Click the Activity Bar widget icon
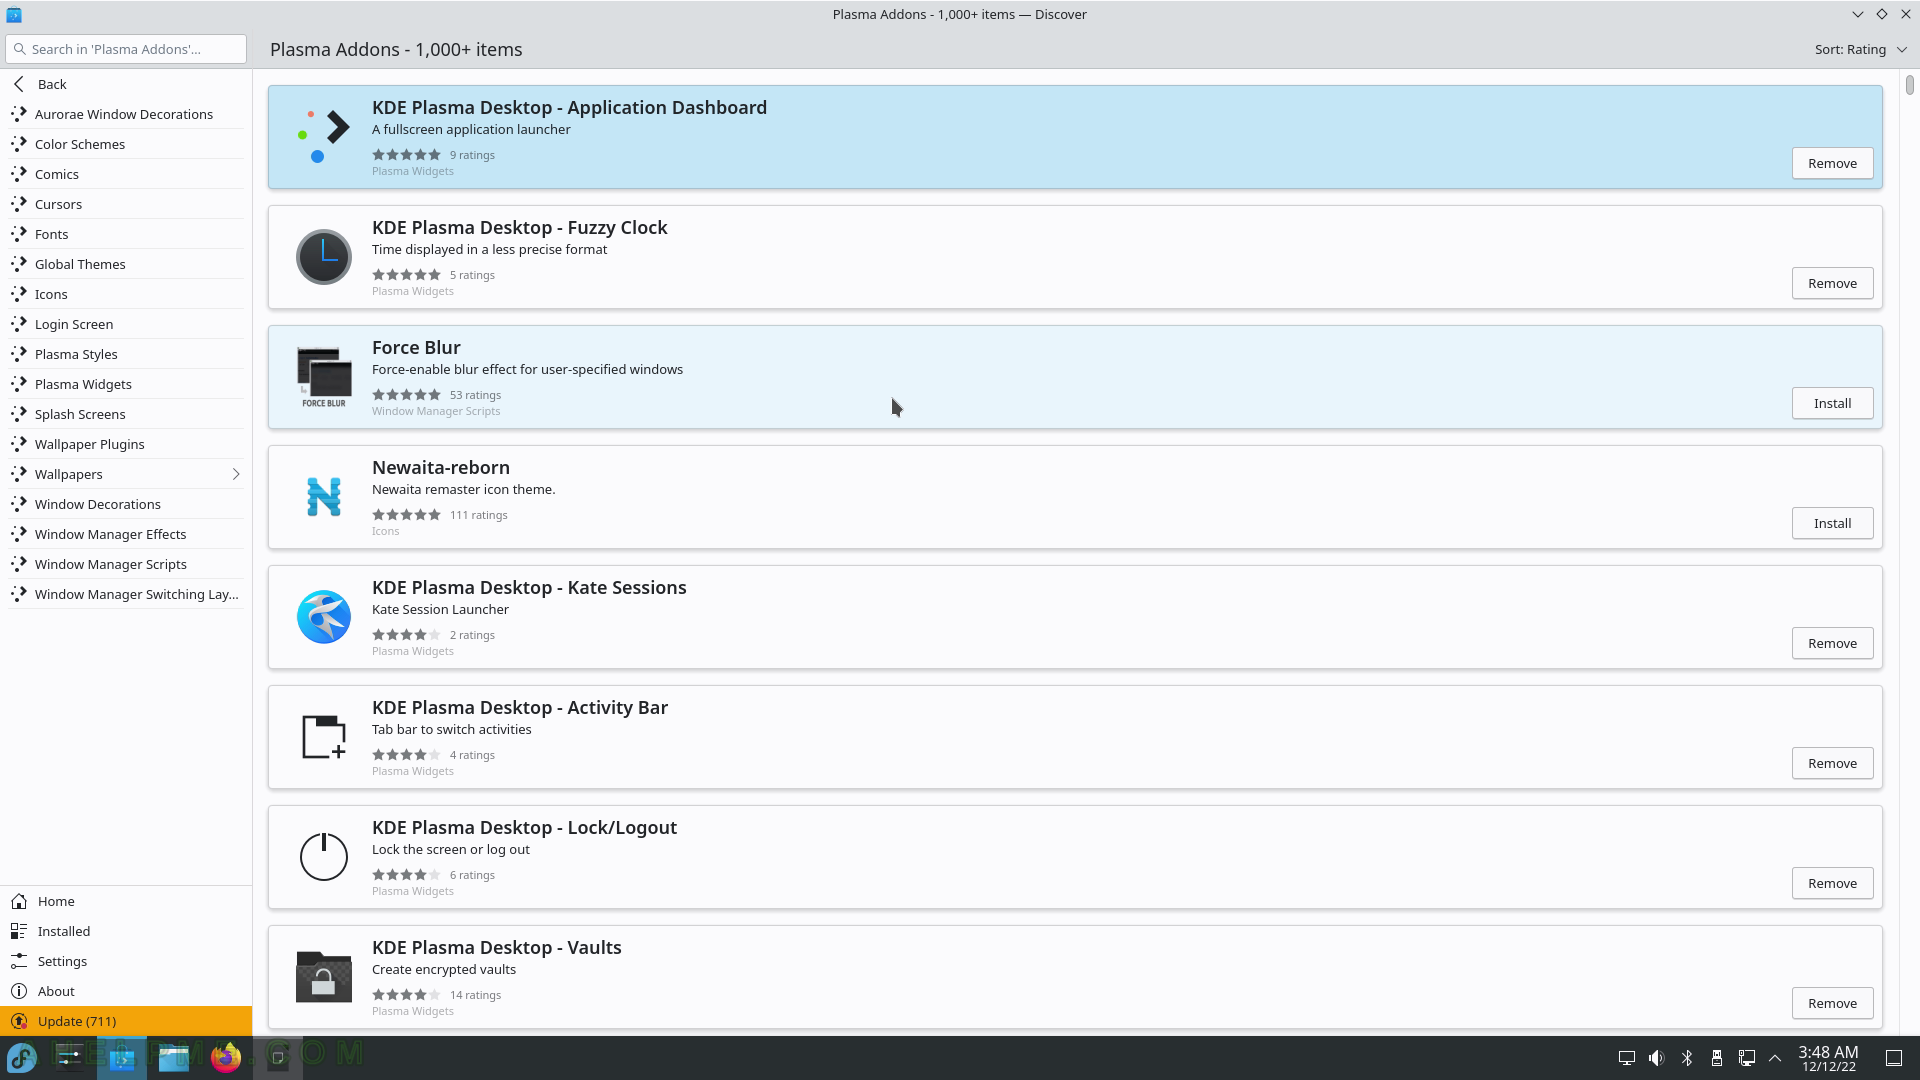Viewport: 1920px width, 1080px height. [324, 737]
